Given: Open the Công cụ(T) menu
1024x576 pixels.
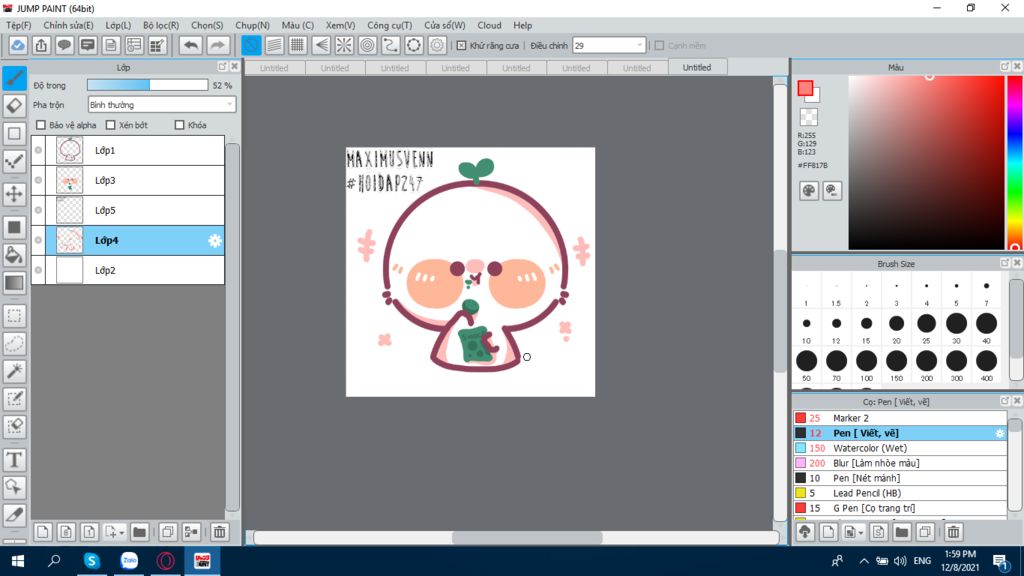Looking at the screenshot, I should [x=389, y=25].
